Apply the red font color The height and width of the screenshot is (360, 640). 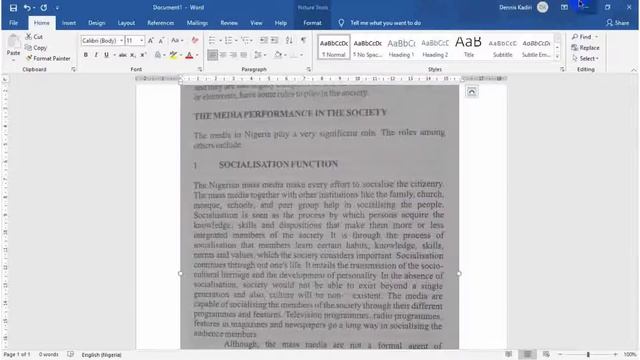(189, 55)
